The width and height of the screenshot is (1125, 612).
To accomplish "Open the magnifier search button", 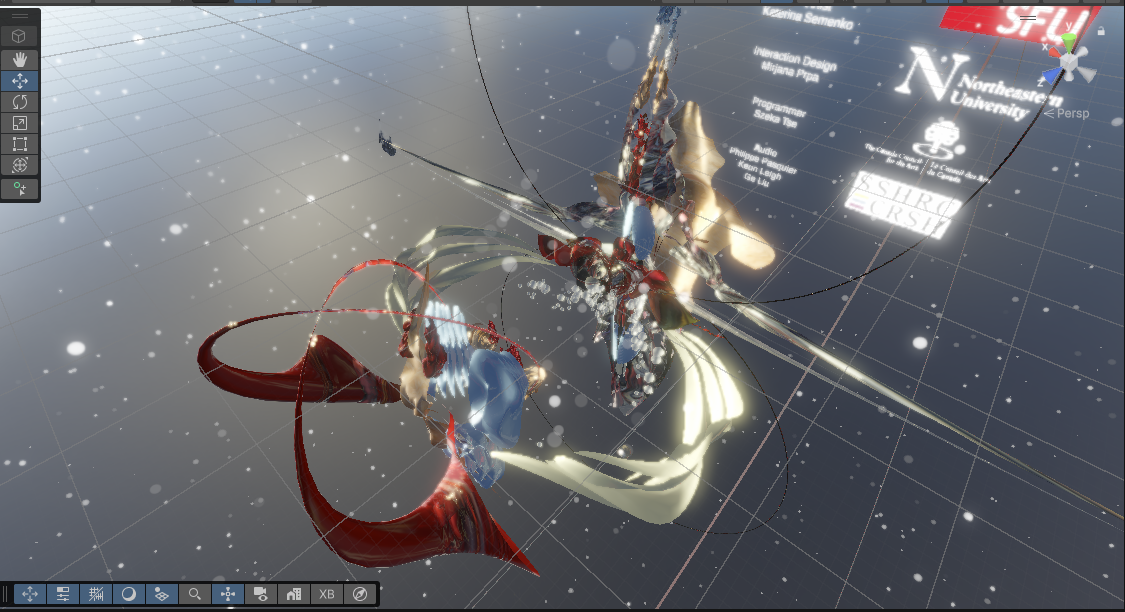I will (194, 594).
